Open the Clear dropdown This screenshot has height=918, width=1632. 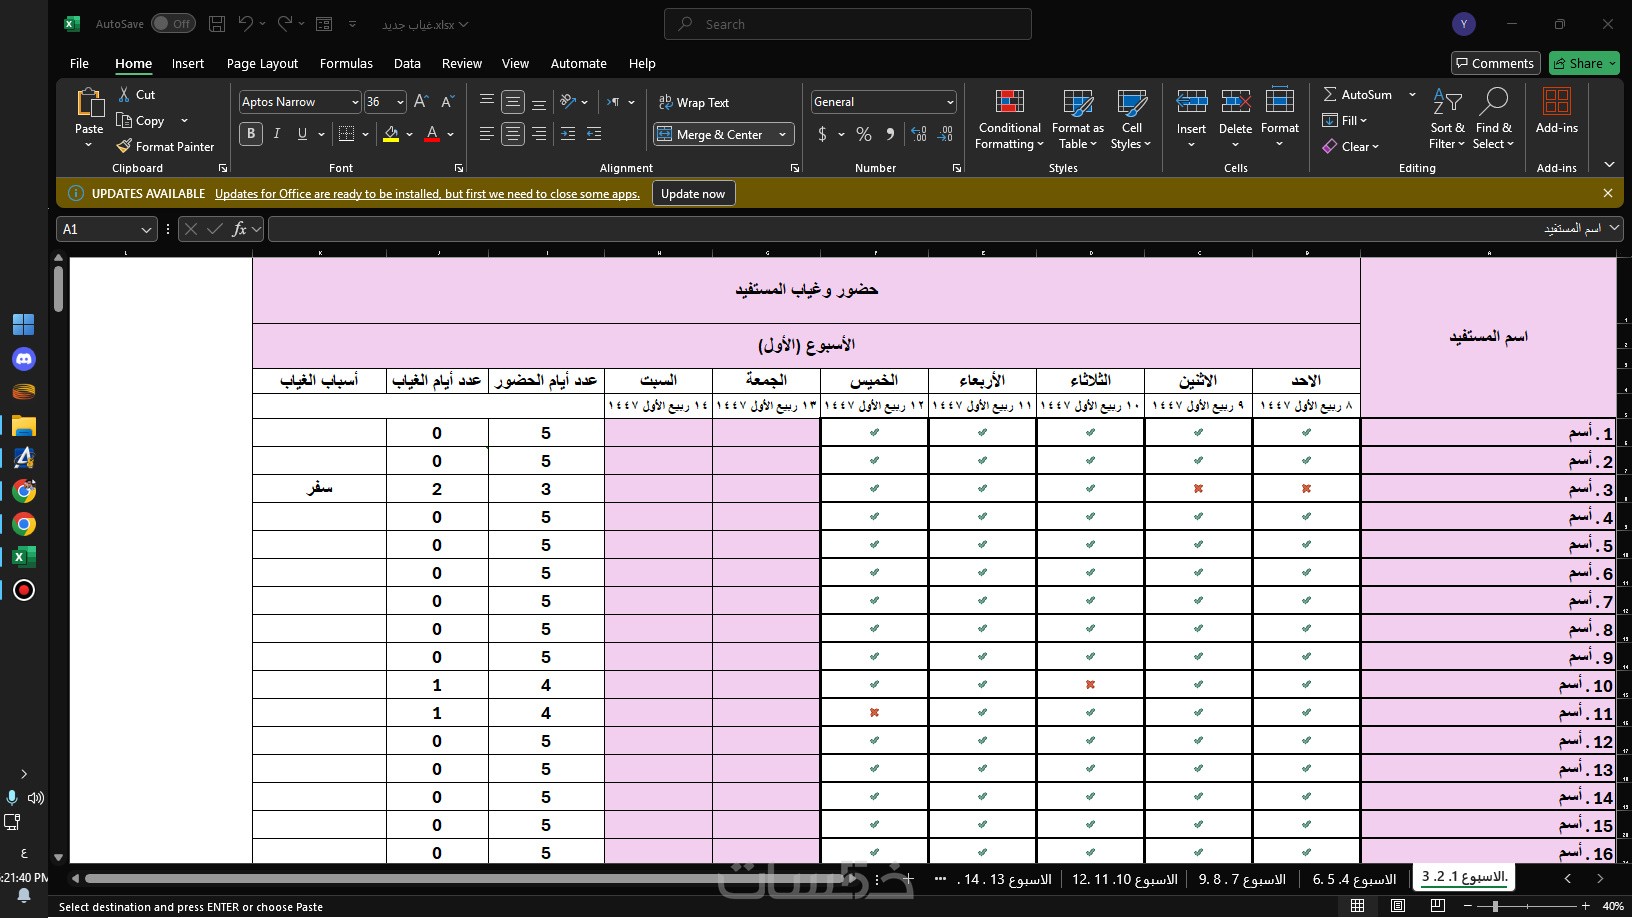[x=1351, y=146]
